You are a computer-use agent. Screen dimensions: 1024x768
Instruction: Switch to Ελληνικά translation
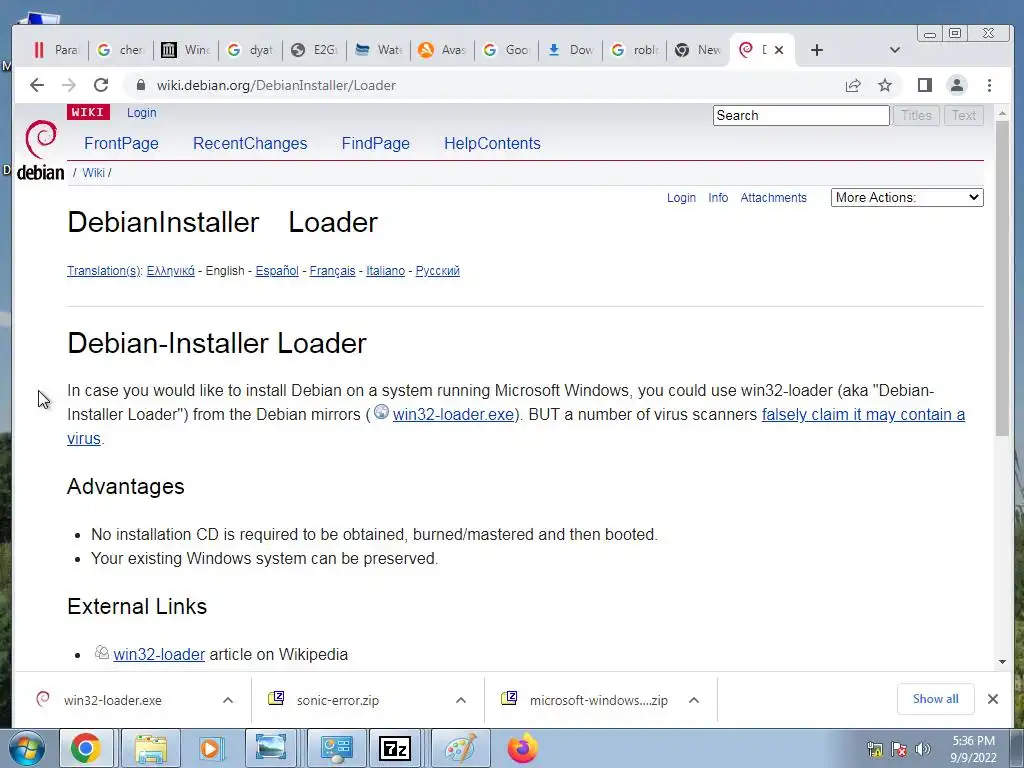[170, 270]
